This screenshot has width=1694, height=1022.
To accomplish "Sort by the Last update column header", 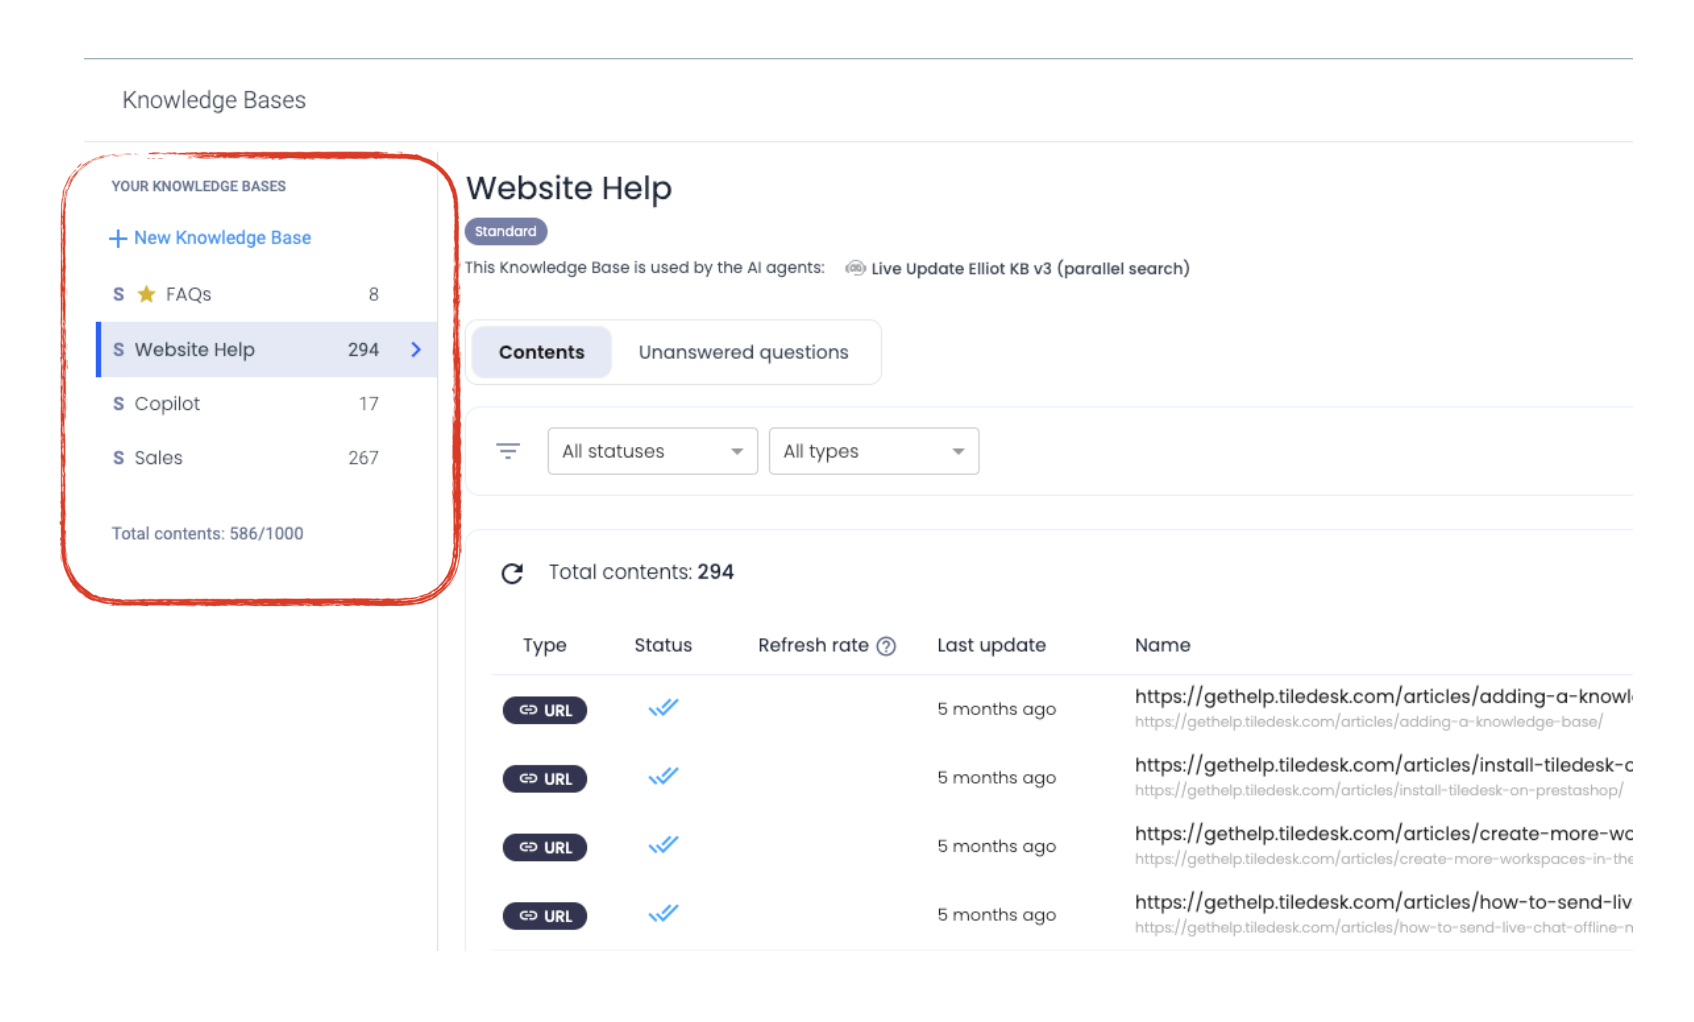I will (x=991, y=646).
